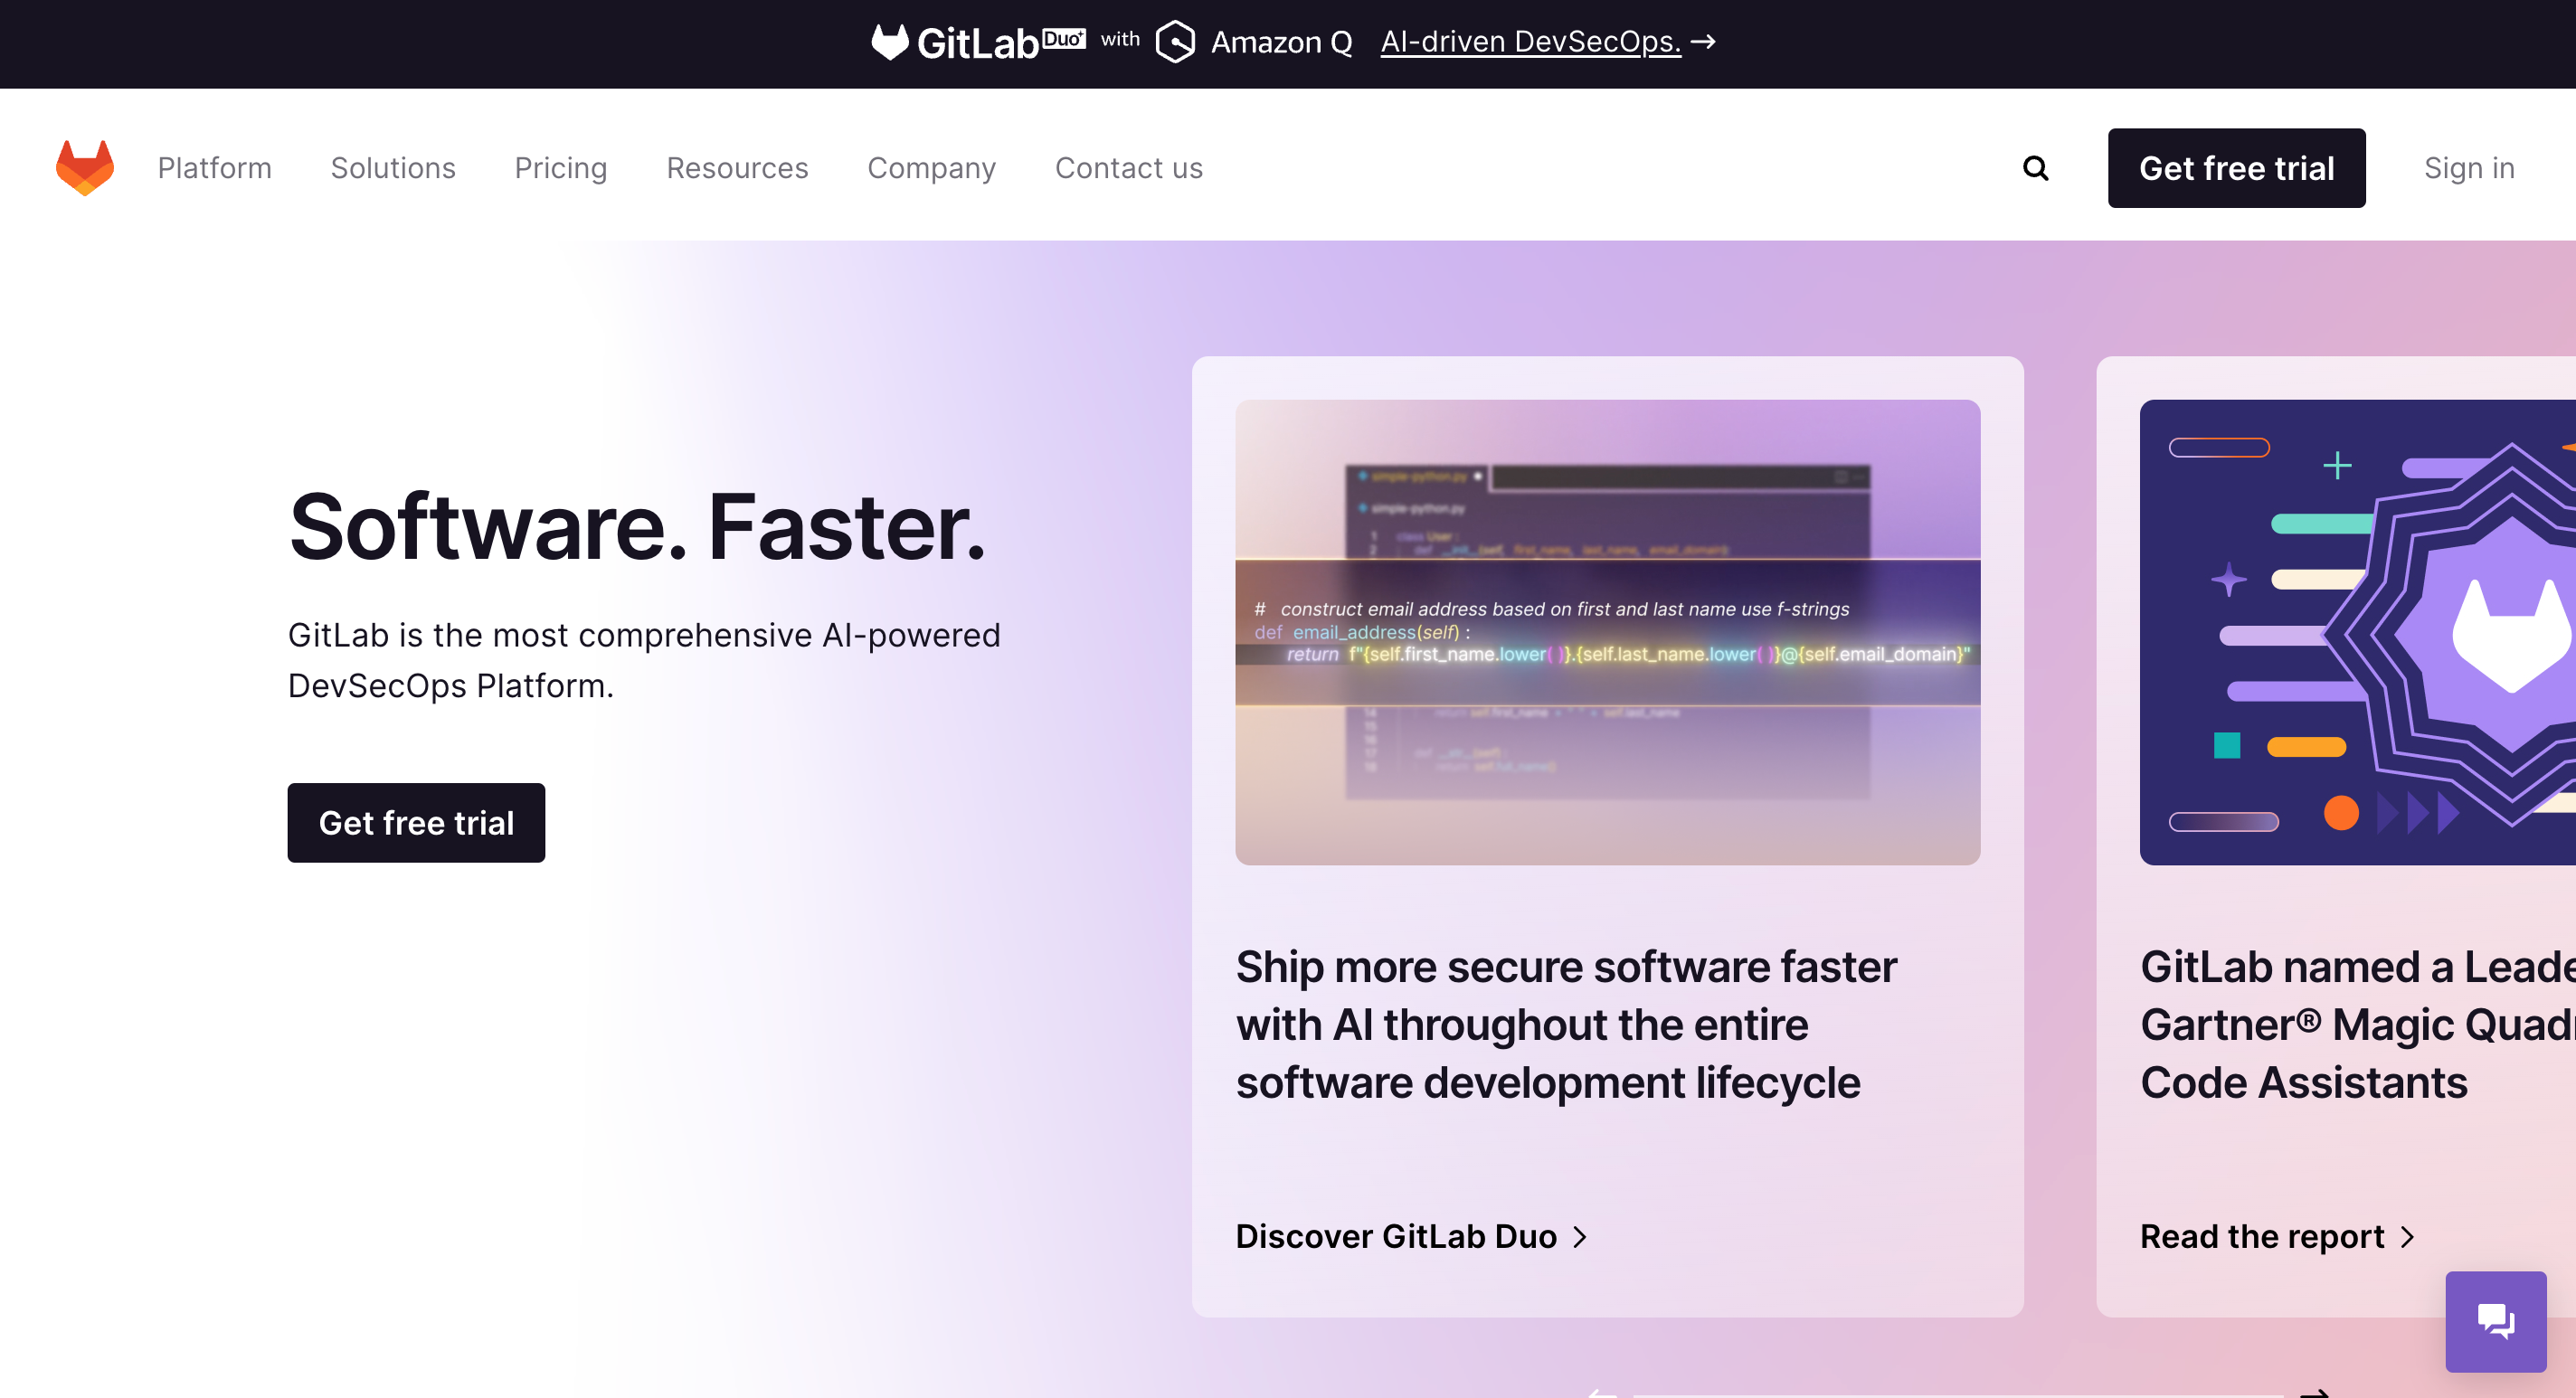Click the DevSecOps Platform description text
2576x1398 pixels.
point(643,660)
